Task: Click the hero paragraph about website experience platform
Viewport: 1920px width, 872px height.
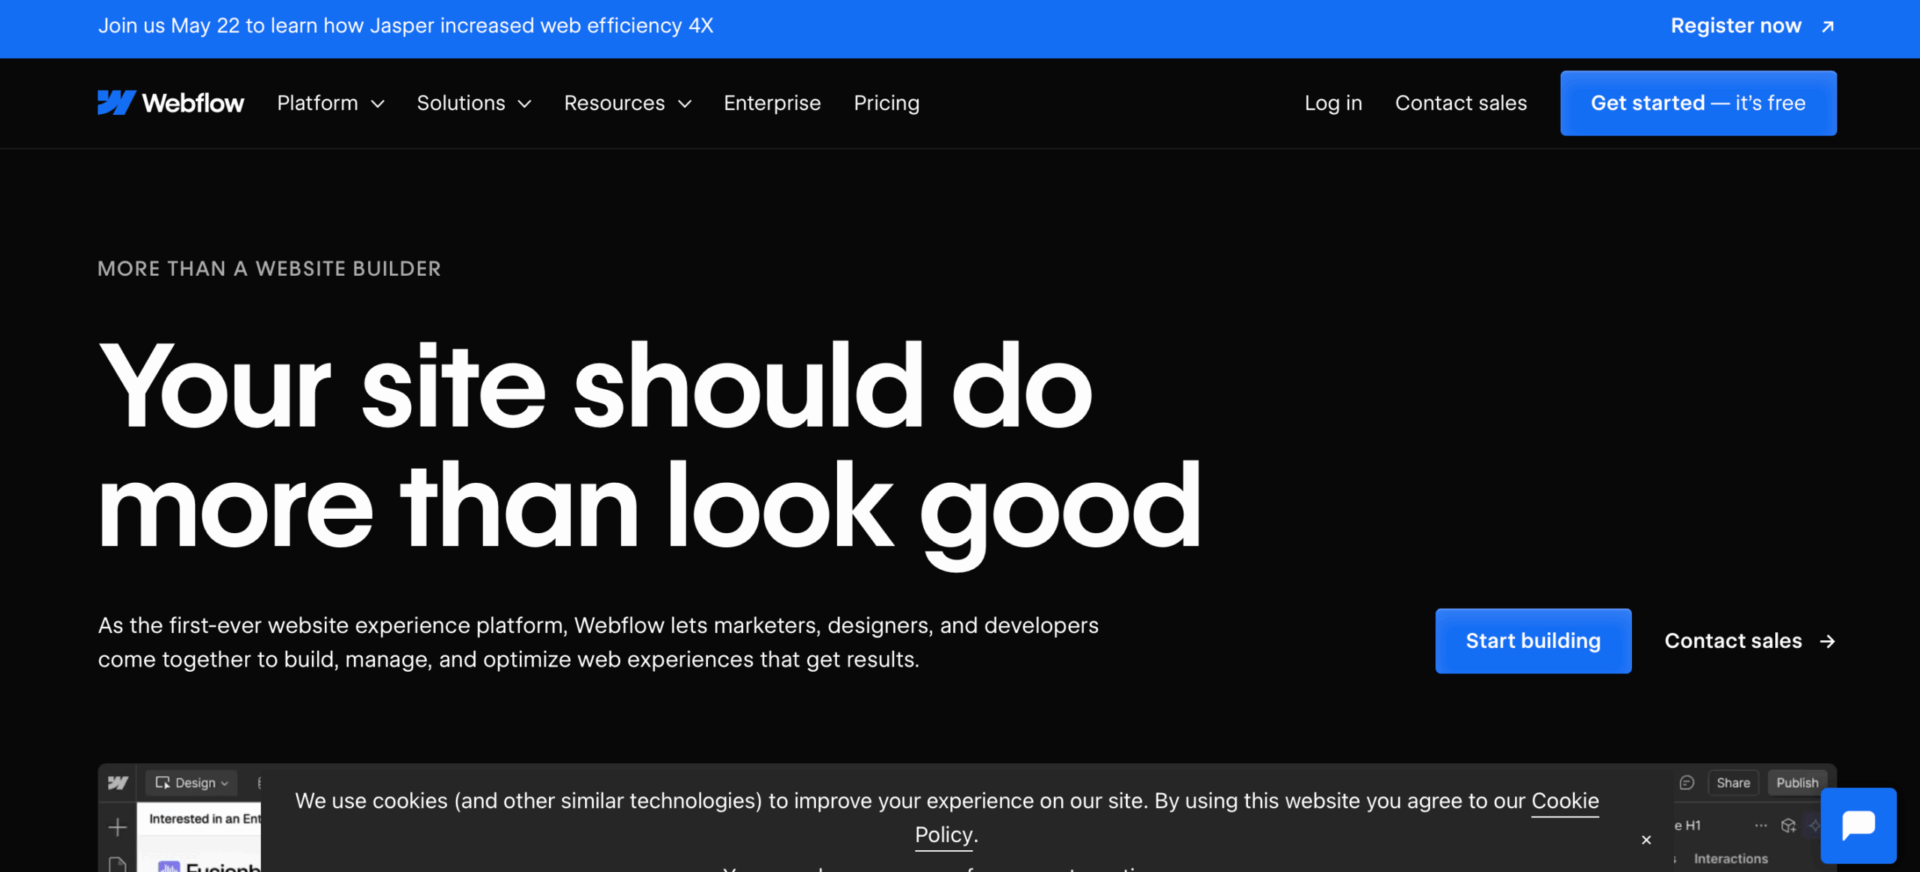Action: [x=598, y=642]
